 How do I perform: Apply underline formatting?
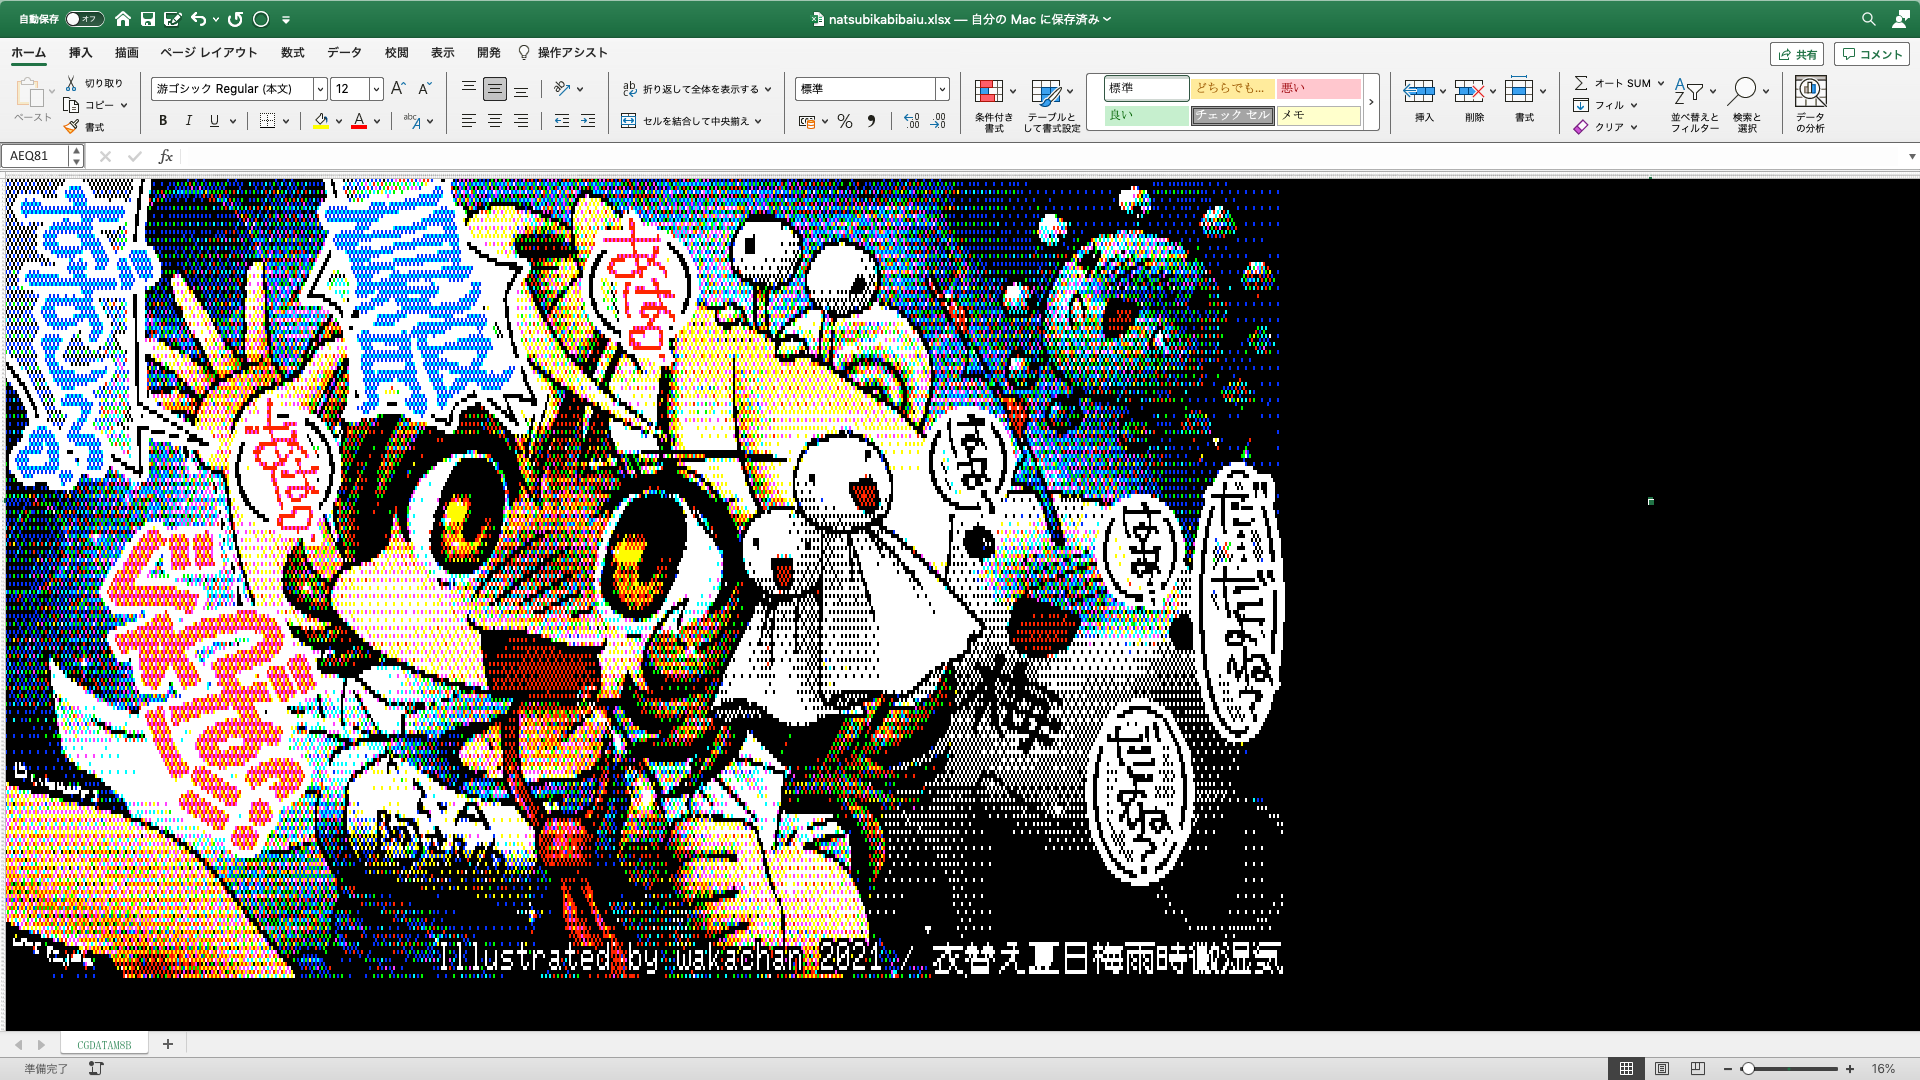click(214, 121)
